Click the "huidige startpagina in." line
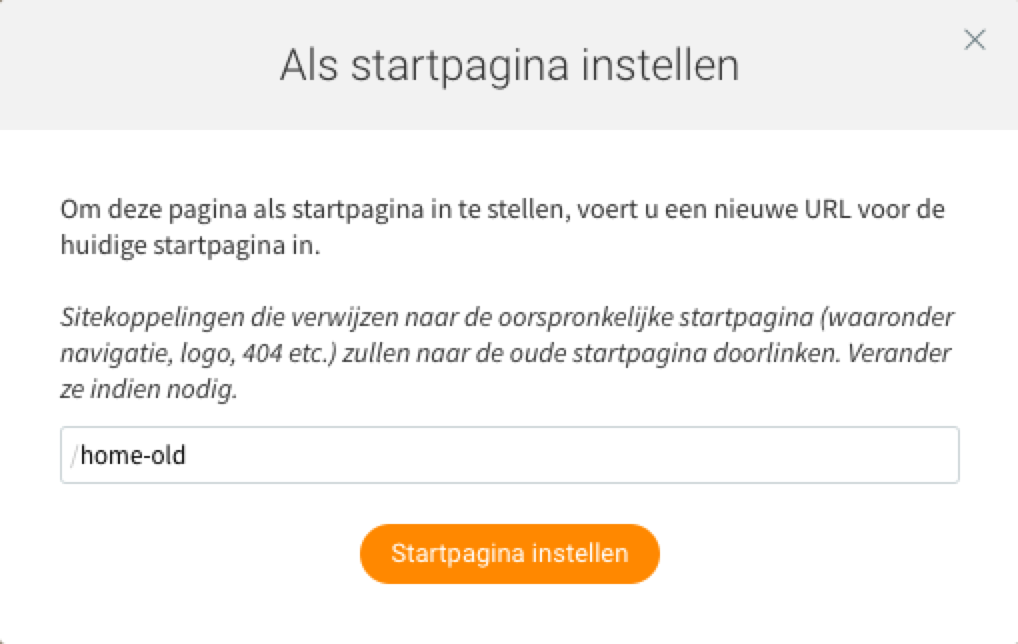Screen dimensions: 1018x644 [191, 246]
